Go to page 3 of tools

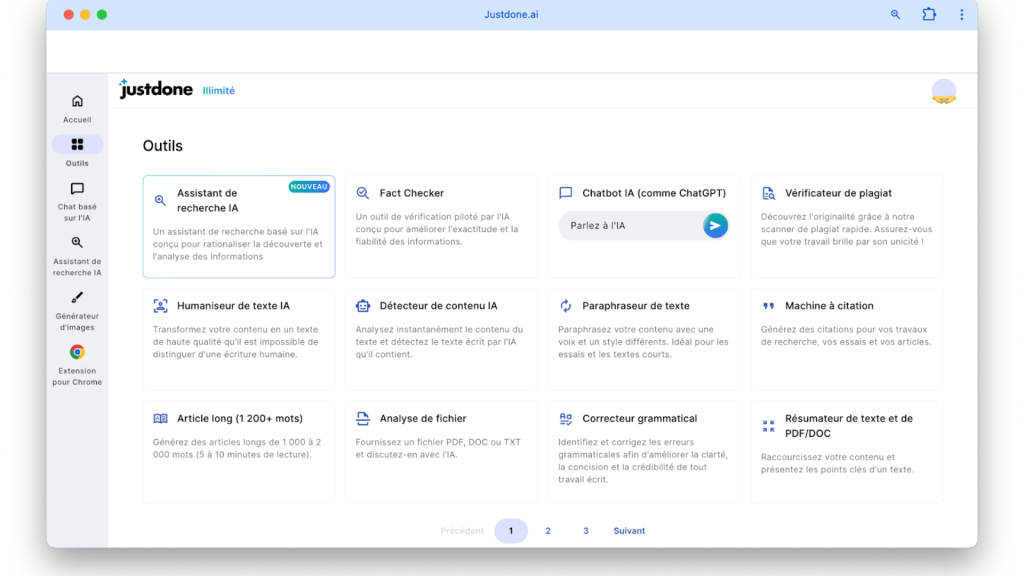tap(586, 531)
